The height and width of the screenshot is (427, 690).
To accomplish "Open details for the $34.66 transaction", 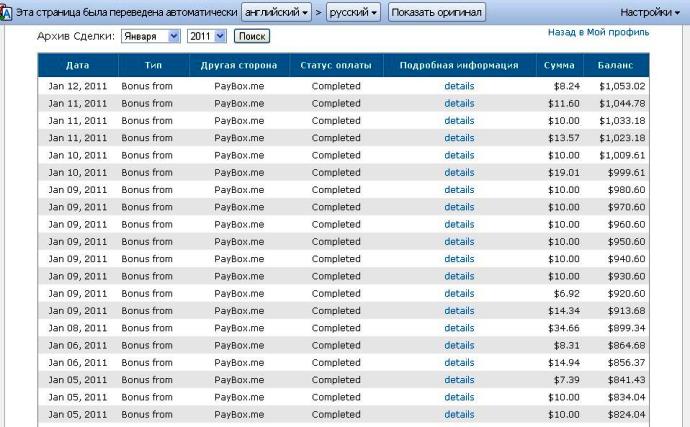I will (459, 328).
